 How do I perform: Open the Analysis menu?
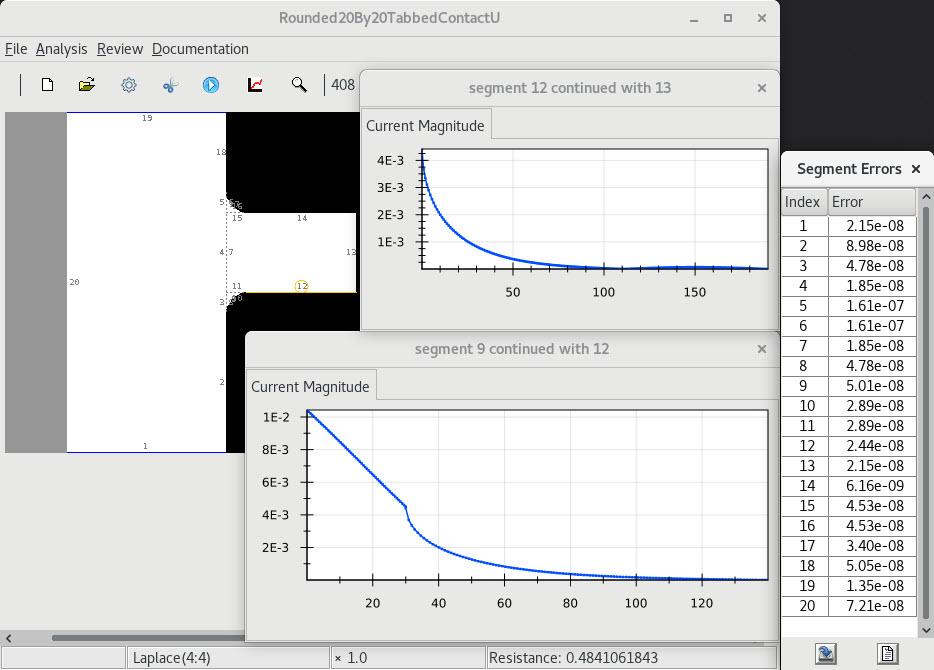61,49
